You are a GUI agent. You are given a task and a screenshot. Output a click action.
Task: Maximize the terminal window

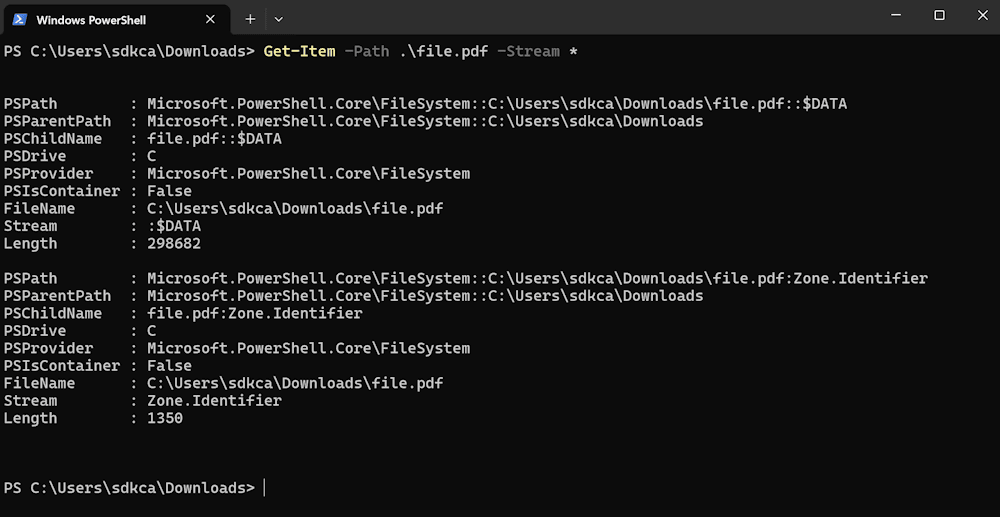click(939, 15)
